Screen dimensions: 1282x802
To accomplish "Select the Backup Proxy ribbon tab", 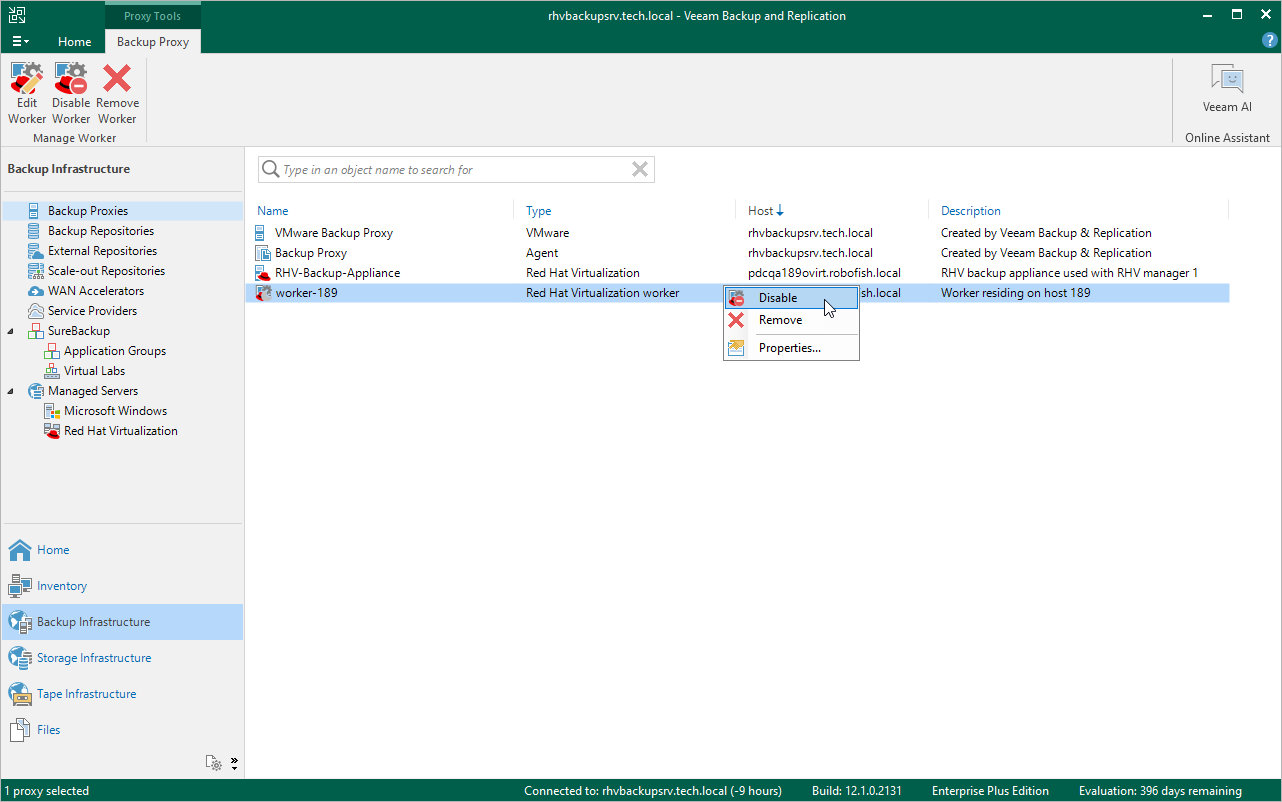I will (x=153, y=42).
